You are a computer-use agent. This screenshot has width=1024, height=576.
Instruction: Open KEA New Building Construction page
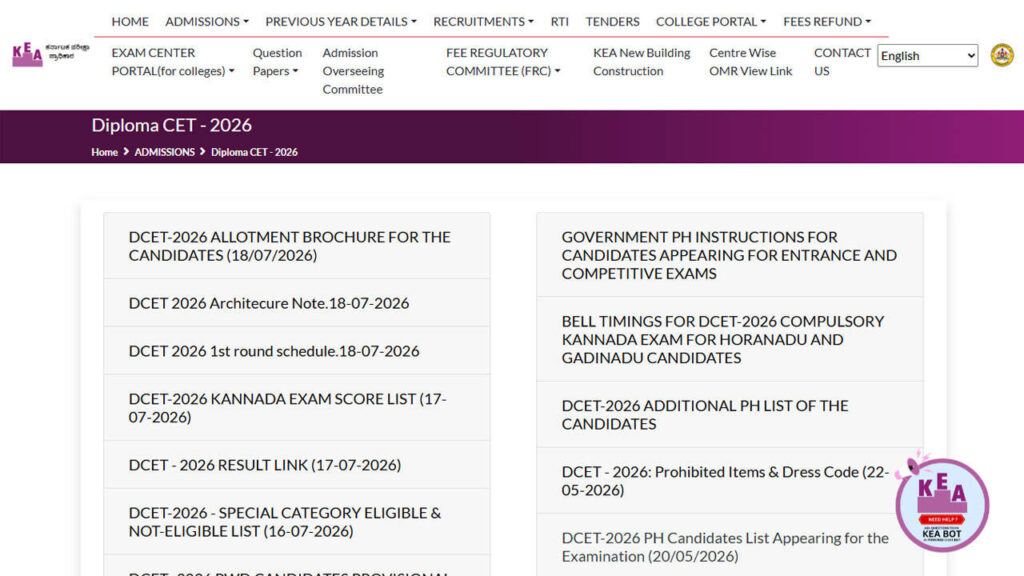[x=641, y=61]
